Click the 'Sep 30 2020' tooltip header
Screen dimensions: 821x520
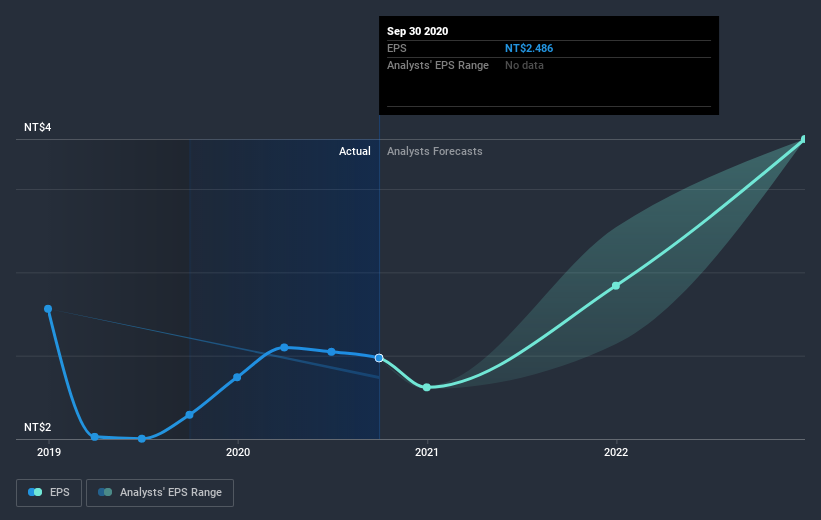point(418,31)
